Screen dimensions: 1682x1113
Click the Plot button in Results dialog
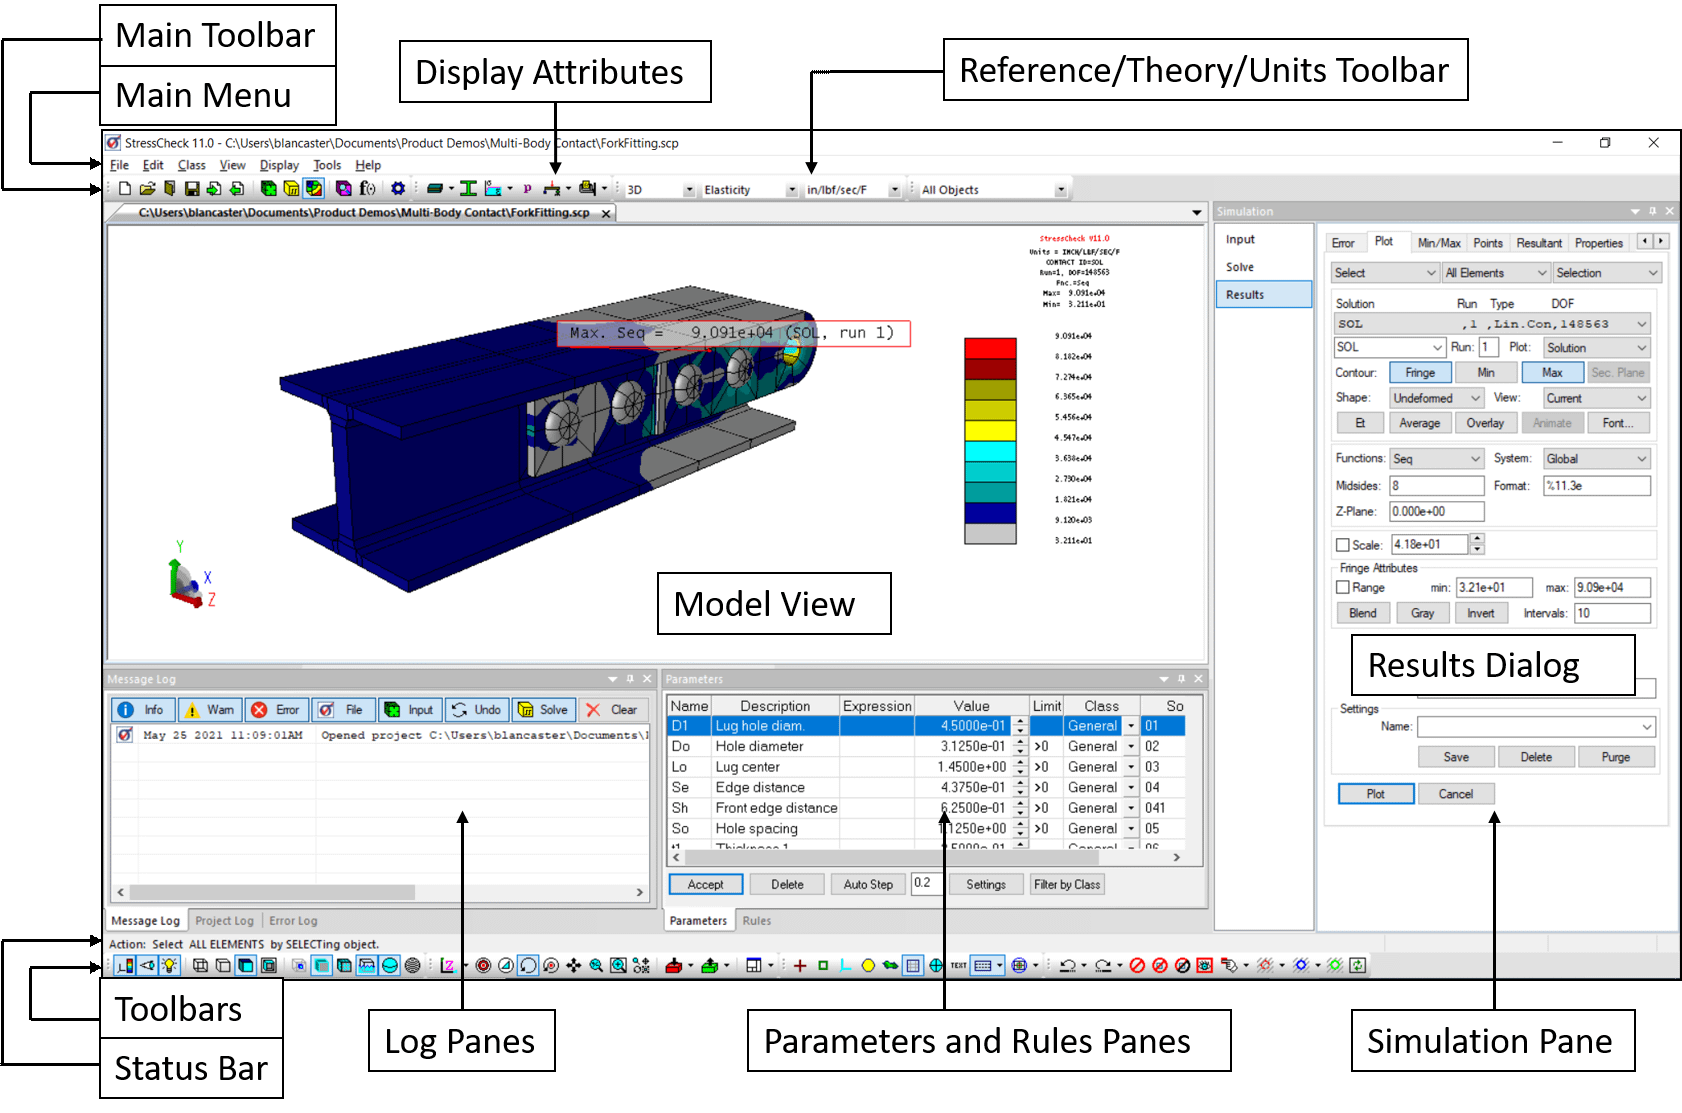point(1375,793)
